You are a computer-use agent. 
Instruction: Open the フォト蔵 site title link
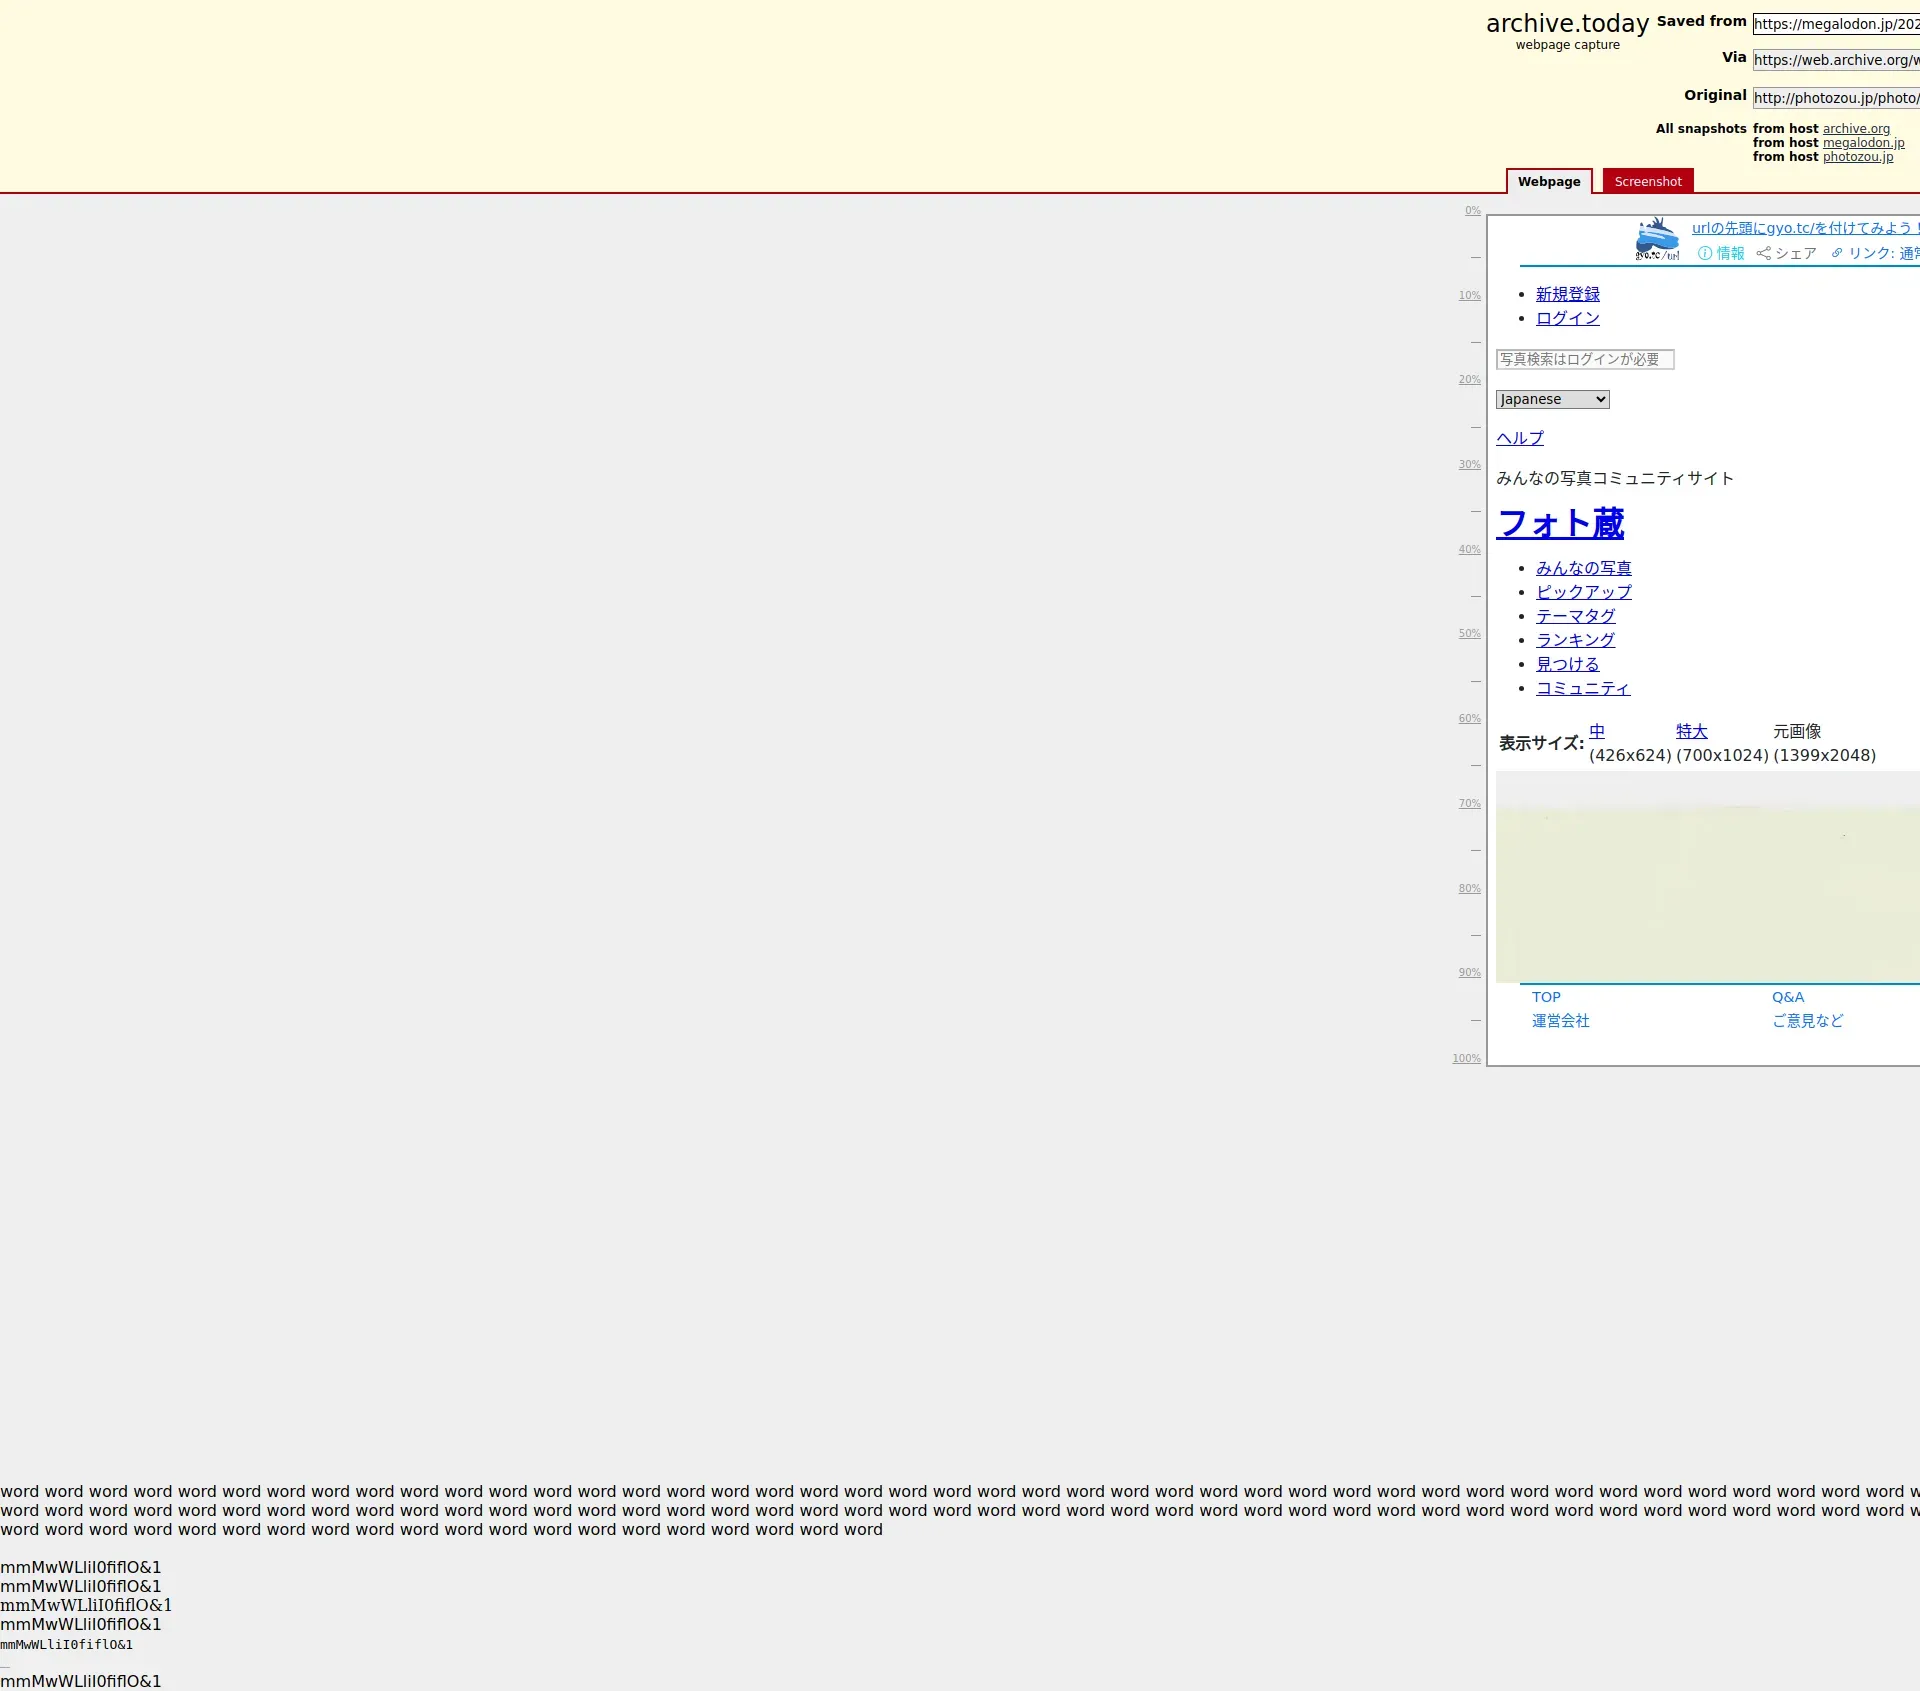[1560, 524]
